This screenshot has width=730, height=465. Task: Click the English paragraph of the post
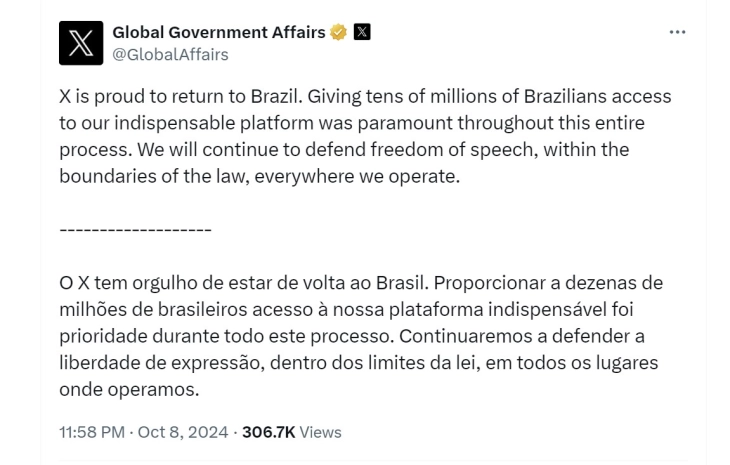click(365, 136)
